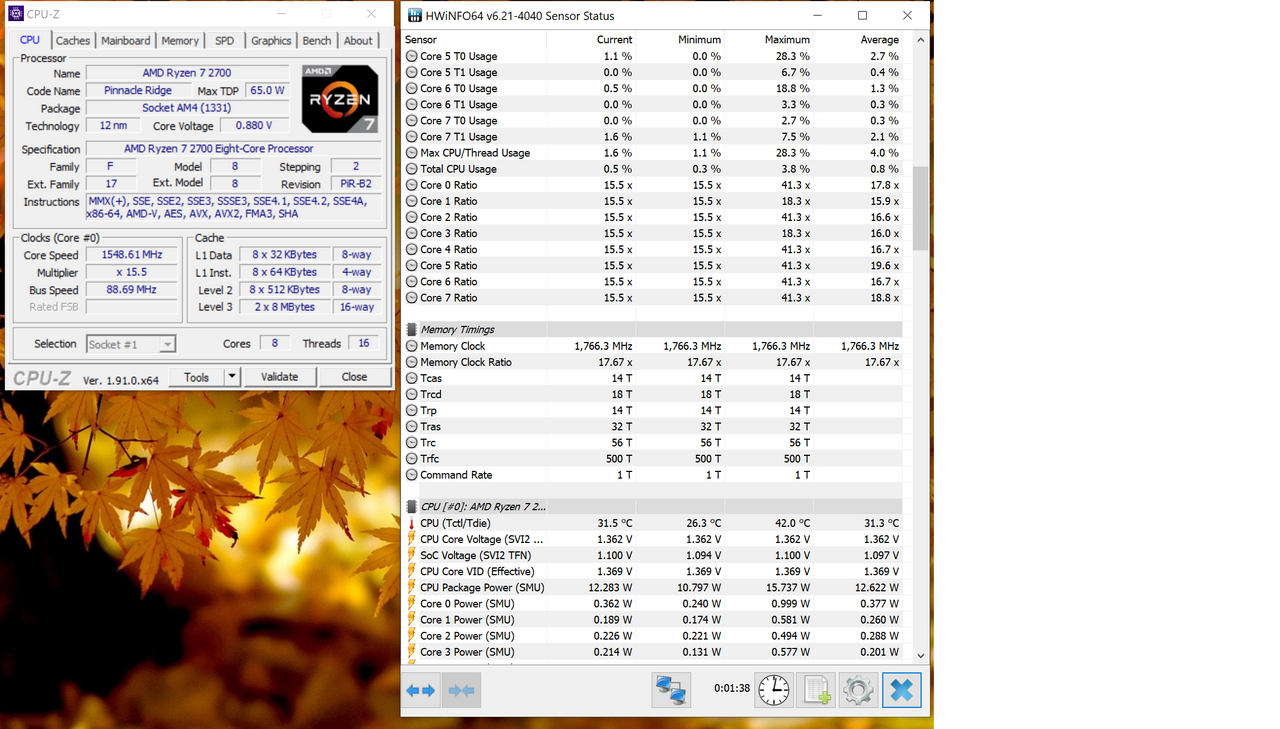This screenshot has height=729, width=1280.
Task: Switch to the Graphics tab
Action: pos(271,41)
